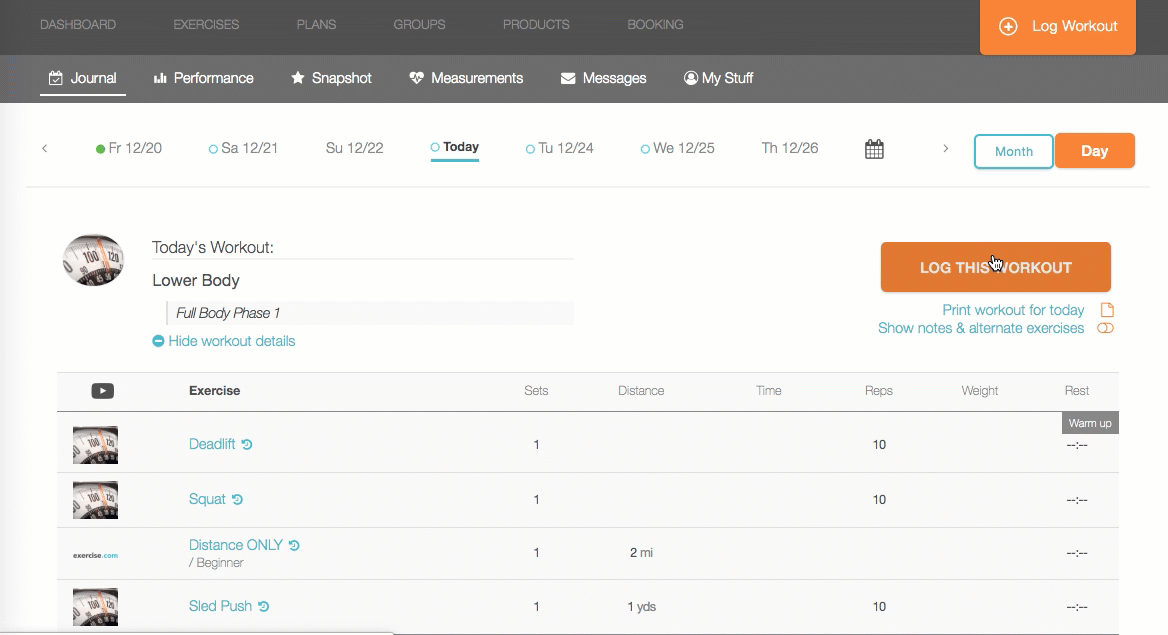
Task: Click the plus icon in Log Workout
Action: (1008, 27)
